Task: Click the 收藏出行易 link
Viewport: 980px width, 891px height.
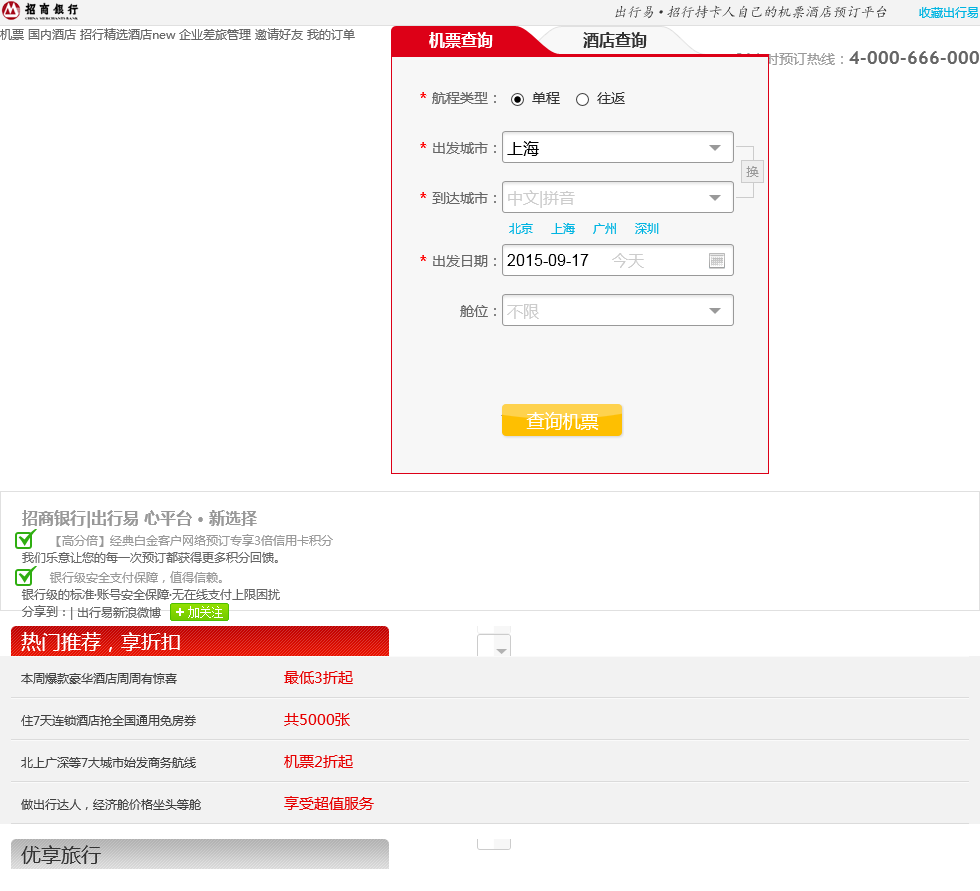Action: click(x=949, y=12)
